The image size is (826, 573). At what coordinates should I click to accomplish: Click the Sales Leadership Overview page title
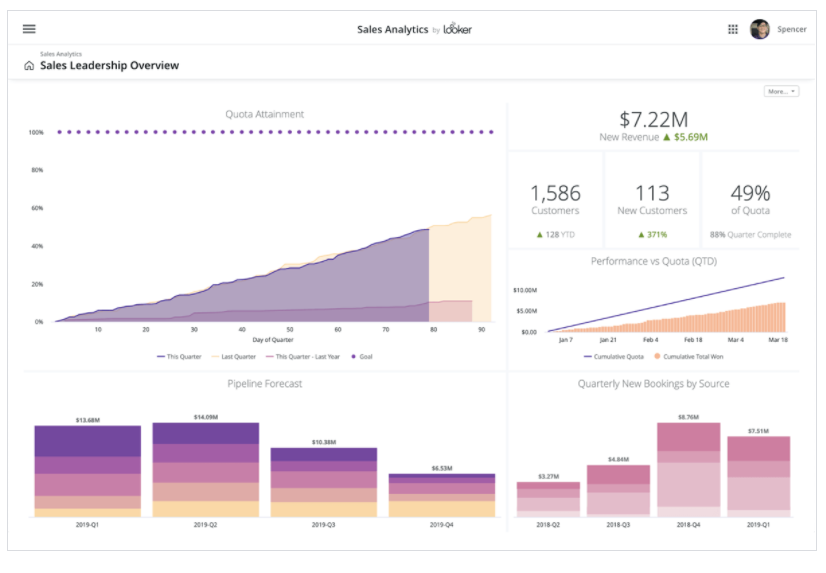tap(110, 65)
